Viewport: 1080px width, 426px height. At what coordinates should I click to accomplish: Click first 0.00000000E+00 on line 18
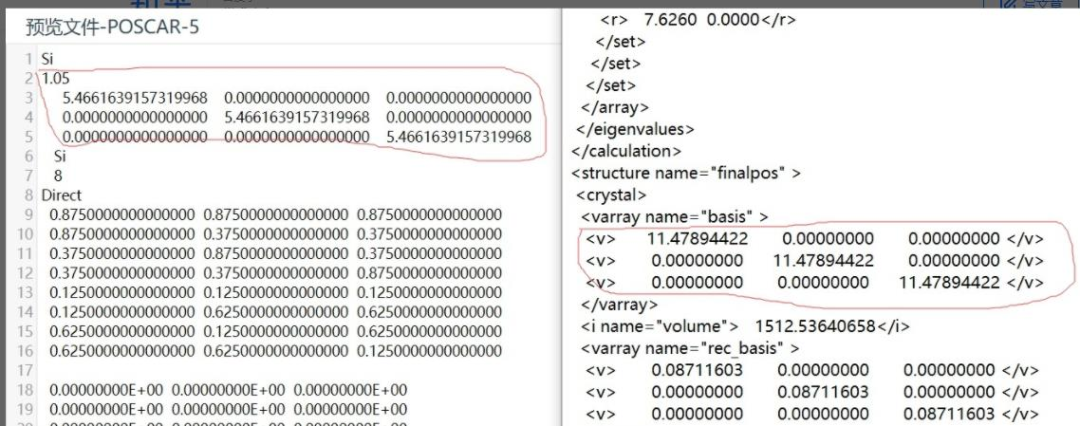coord(107,390)
